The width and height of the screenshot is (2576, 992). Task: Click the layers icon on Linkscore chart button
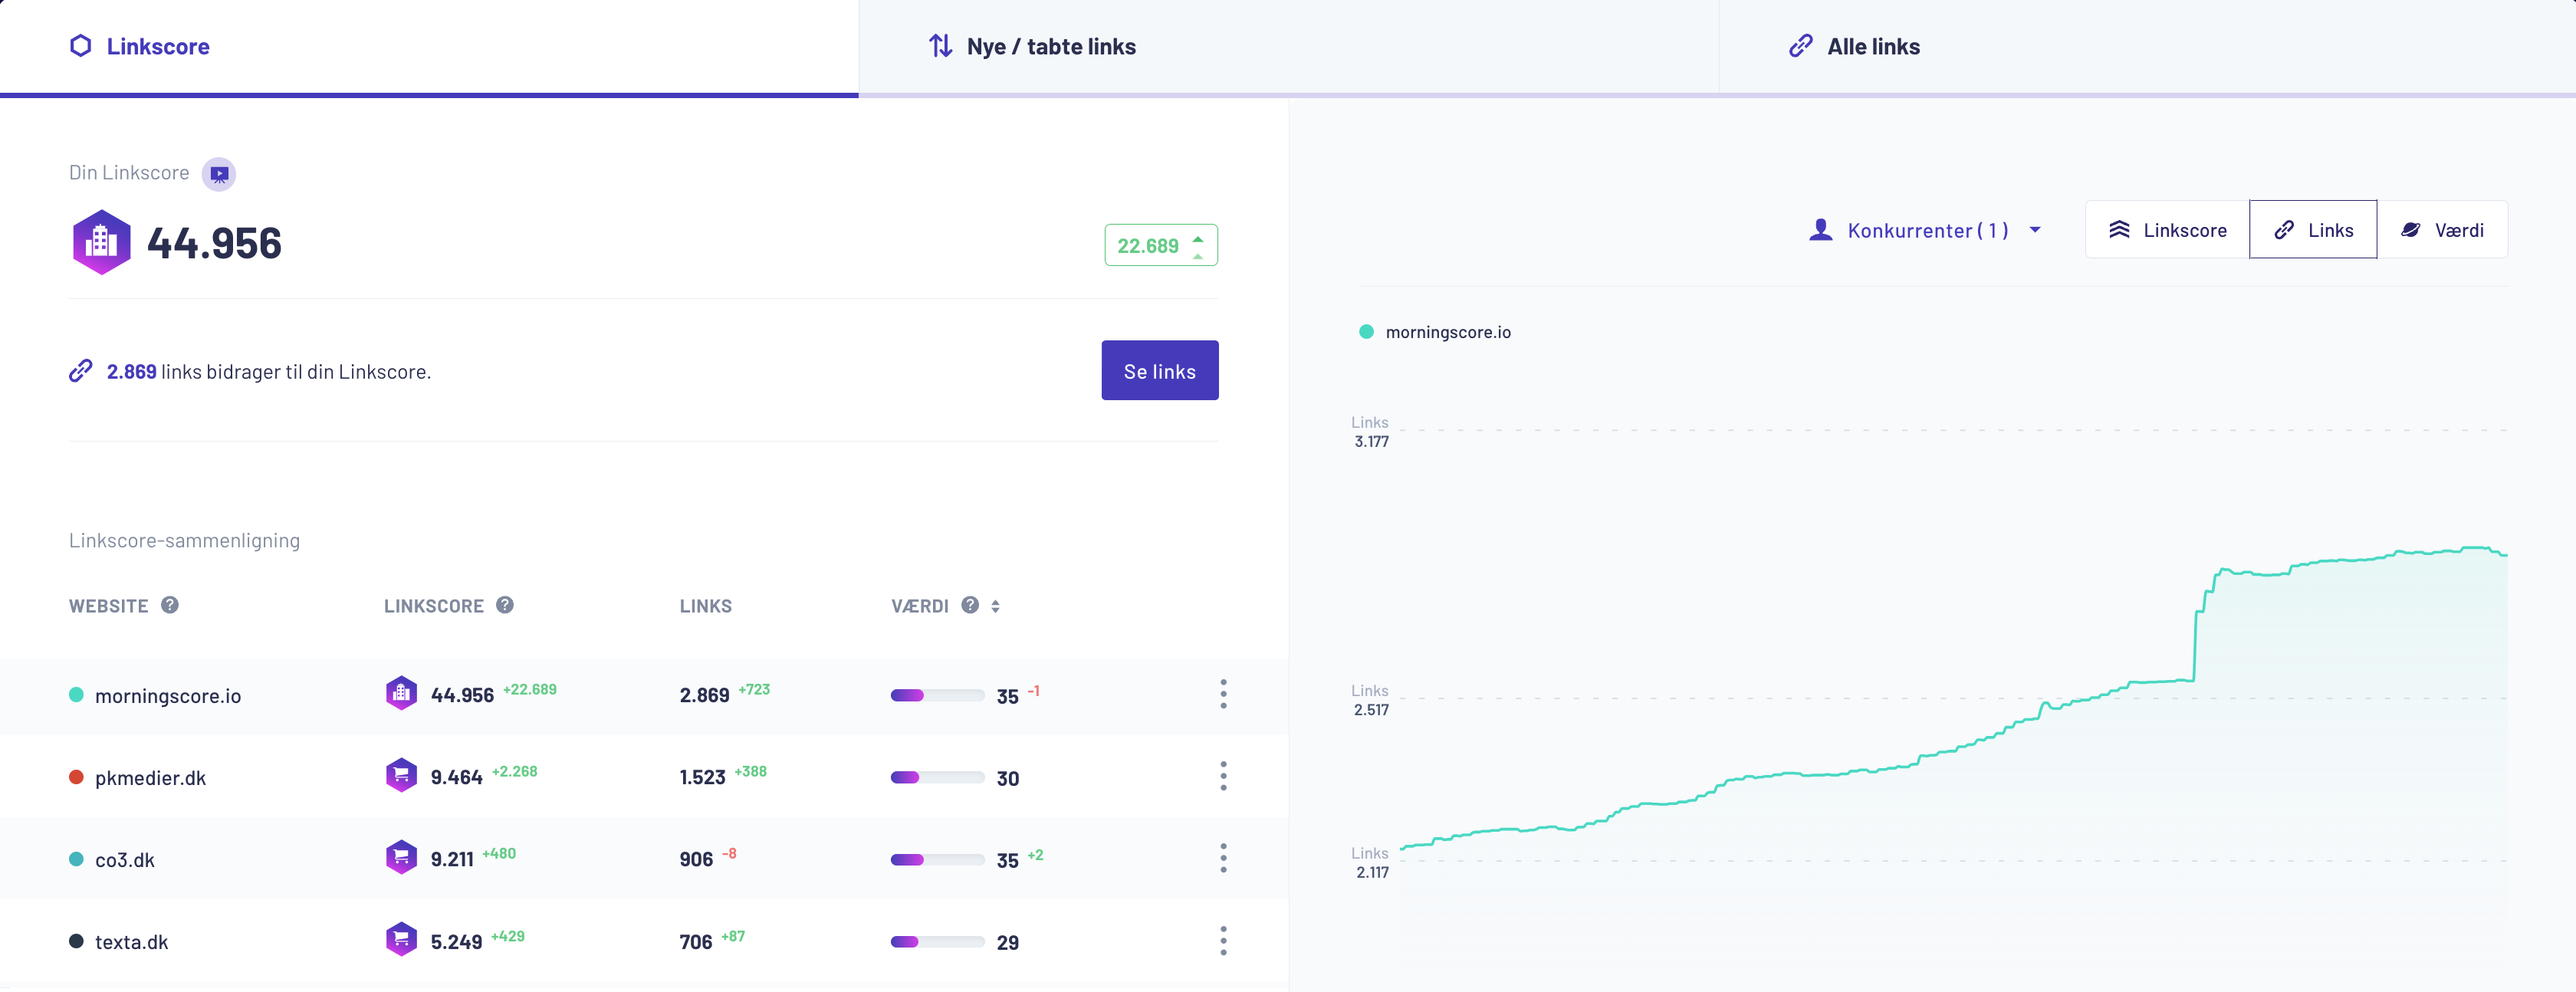(x=2119, y=230)
